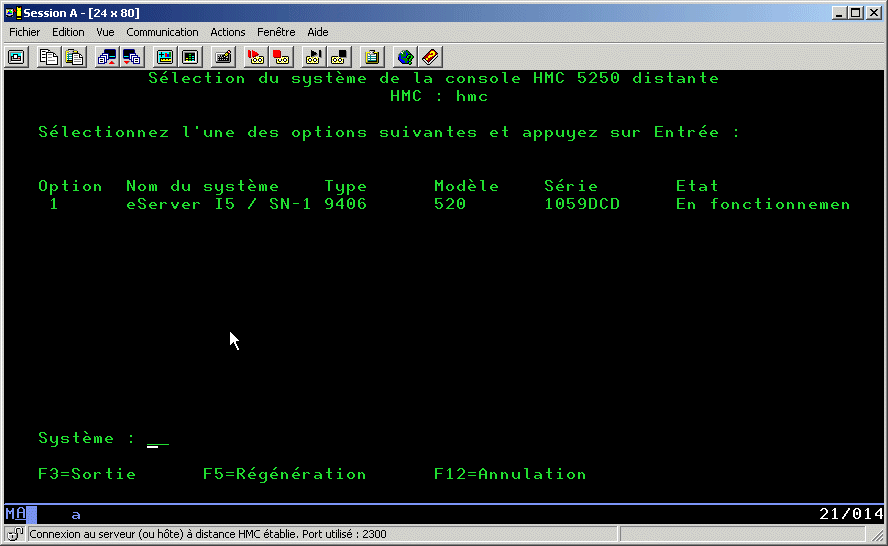The height and width of the screenshot is (546, 888).
Task: Start macro recording with red play icon
Action: [256, 57]
